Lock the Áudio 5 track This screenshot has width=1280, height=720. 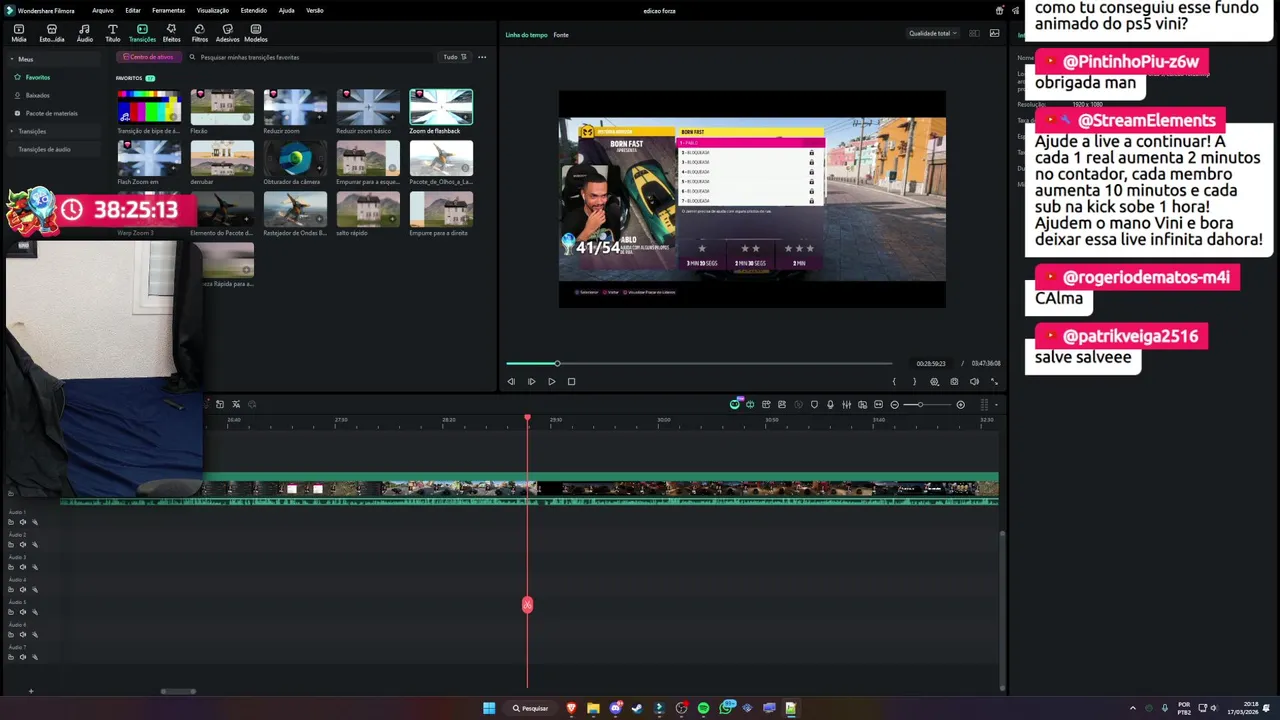point(11,612)
